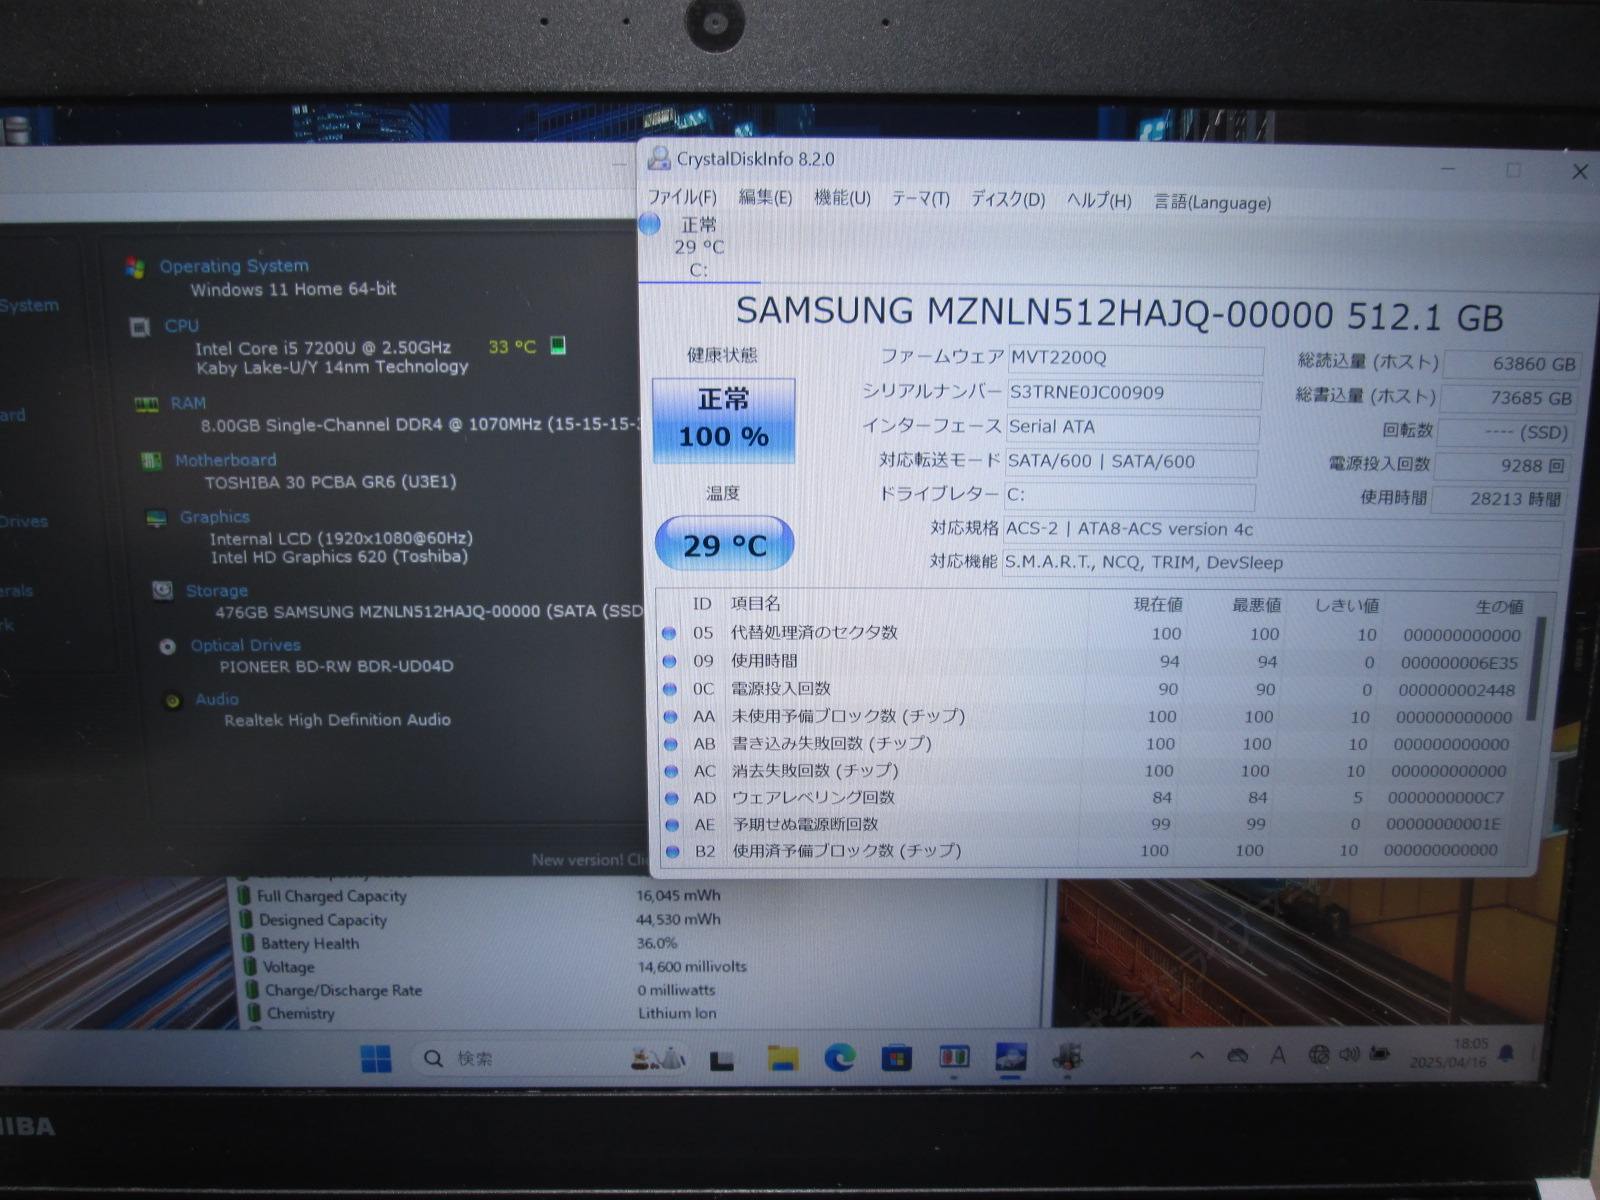Viewport: 1600px width, 1200px height.
Task: Select the Full Charged Capacity battery row
Action: click(x=480, y=896)
